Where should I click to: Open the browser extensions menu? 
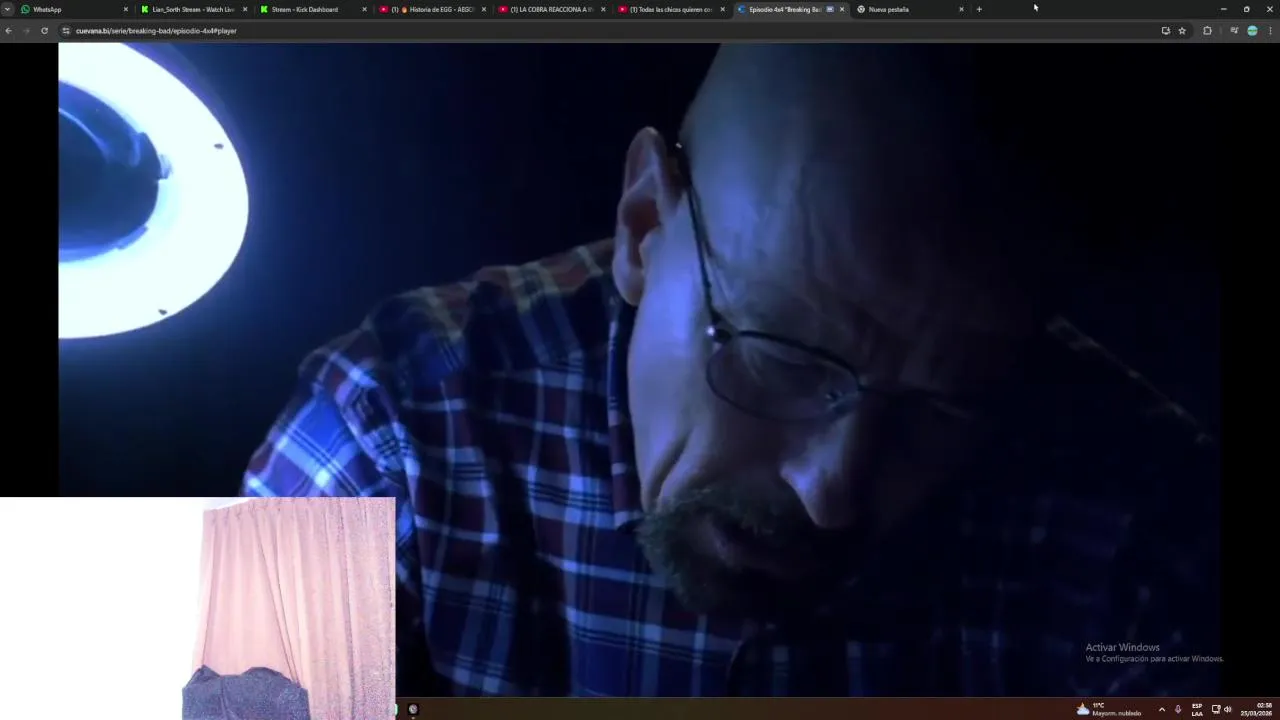point(1207,31)
